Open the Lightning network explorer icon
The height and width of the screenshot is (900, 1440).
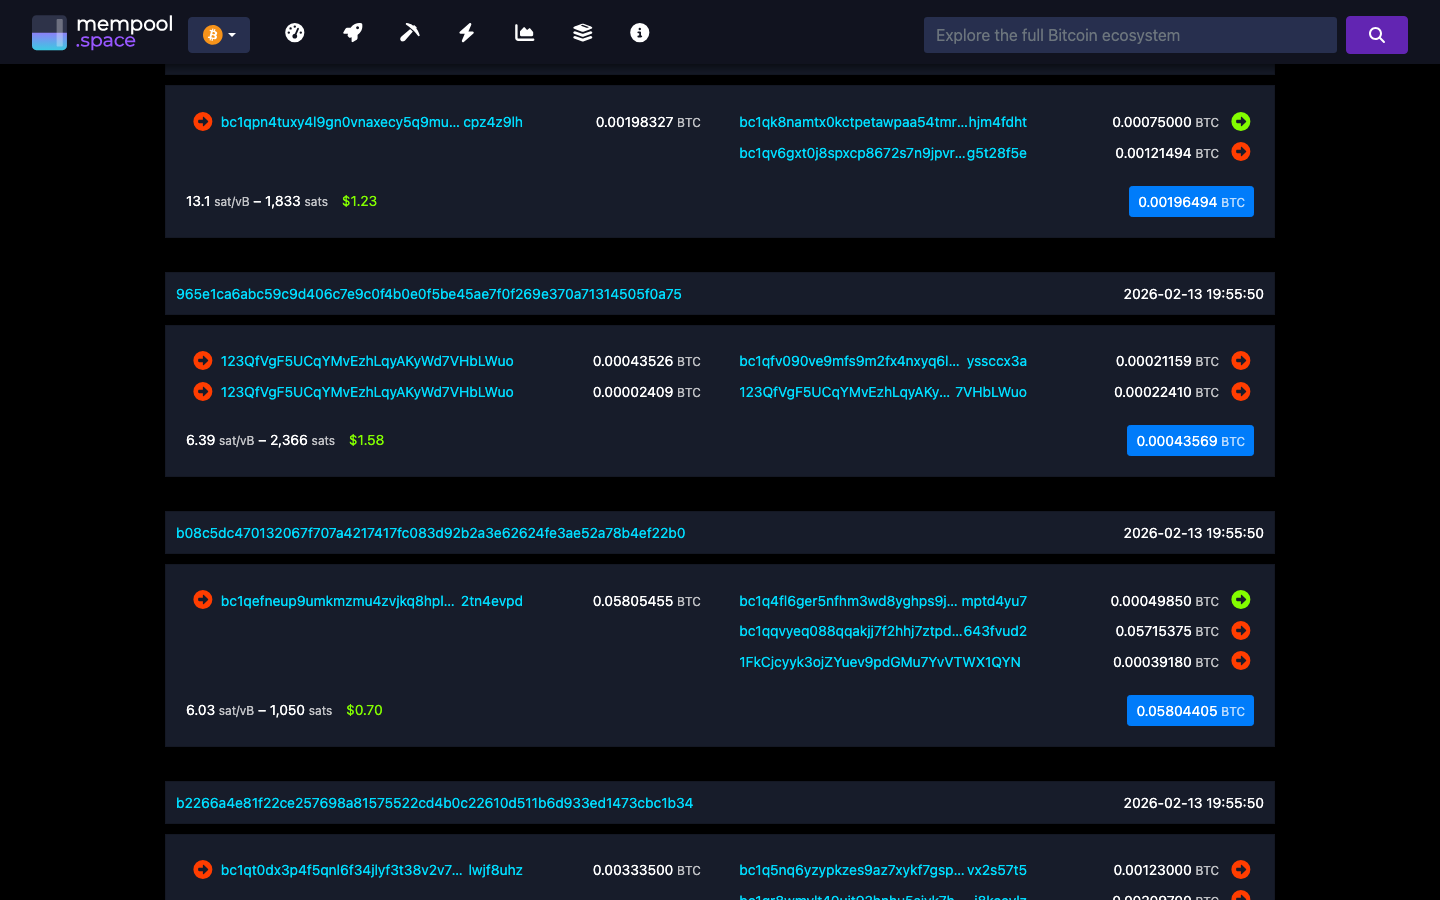point(466,33)
